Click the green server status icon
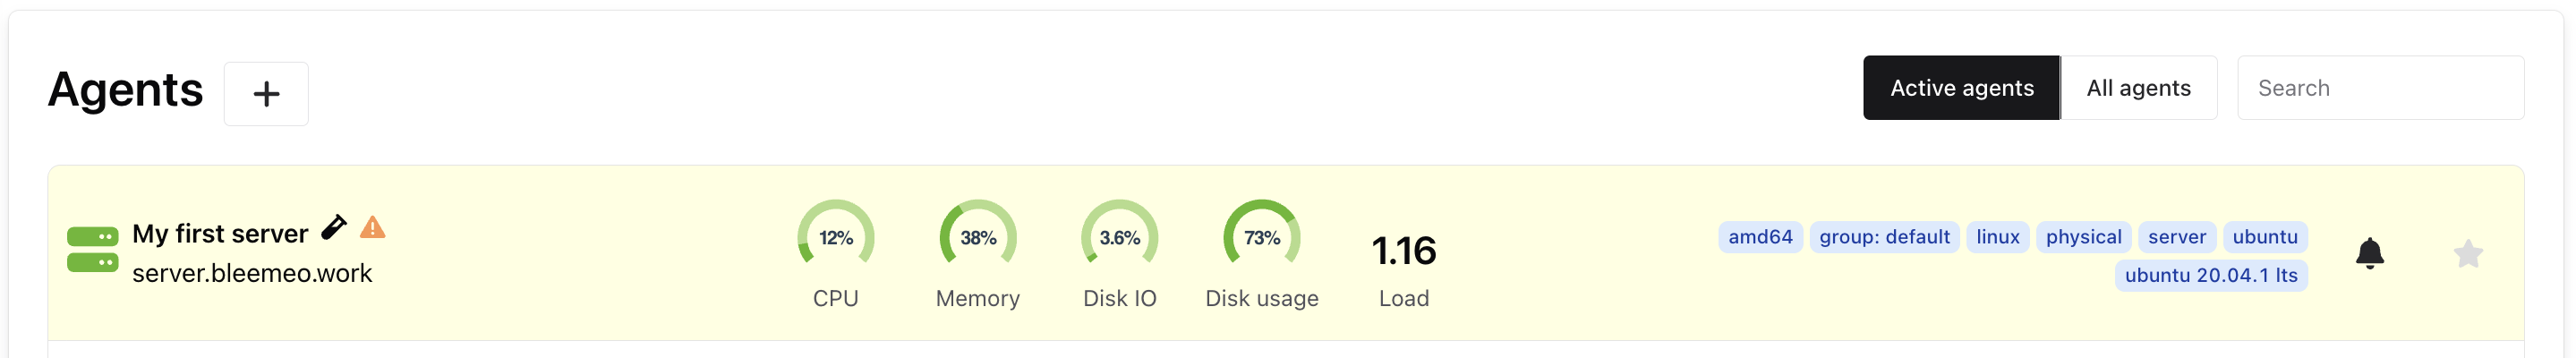 pyautogui.click(x=92, y=249)
